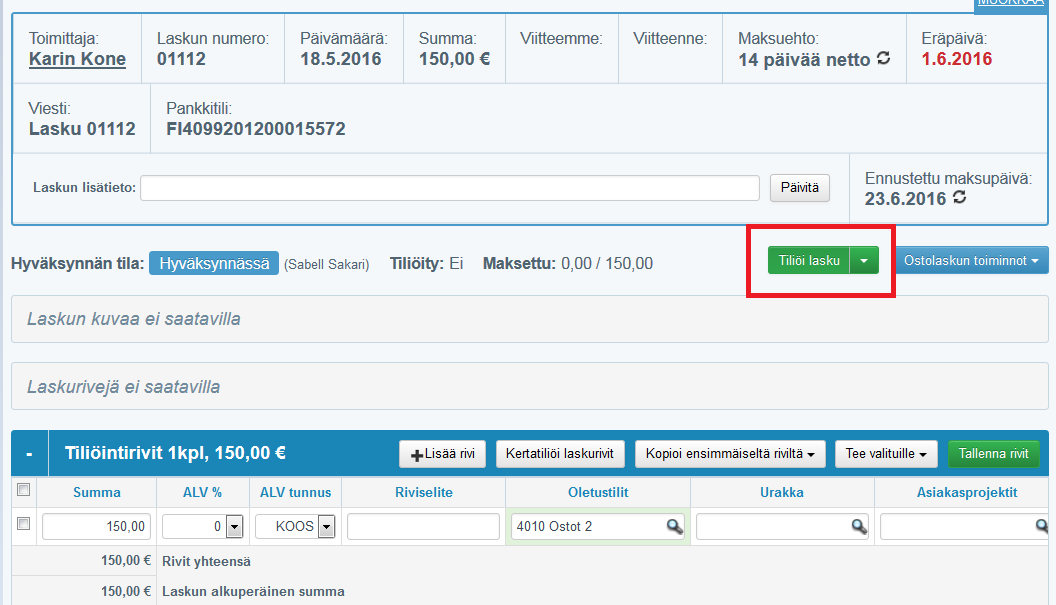This screenshot has height=605, width=1056.
Task: Open the ALV % dropdown arrow
Action: (234, 526)
